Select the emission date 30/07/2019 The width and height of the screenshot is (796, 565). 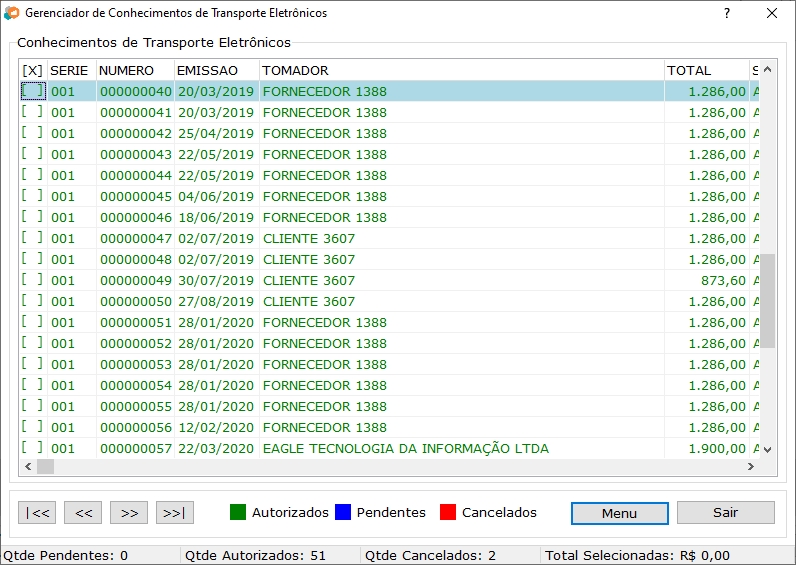tap(216, 280)
